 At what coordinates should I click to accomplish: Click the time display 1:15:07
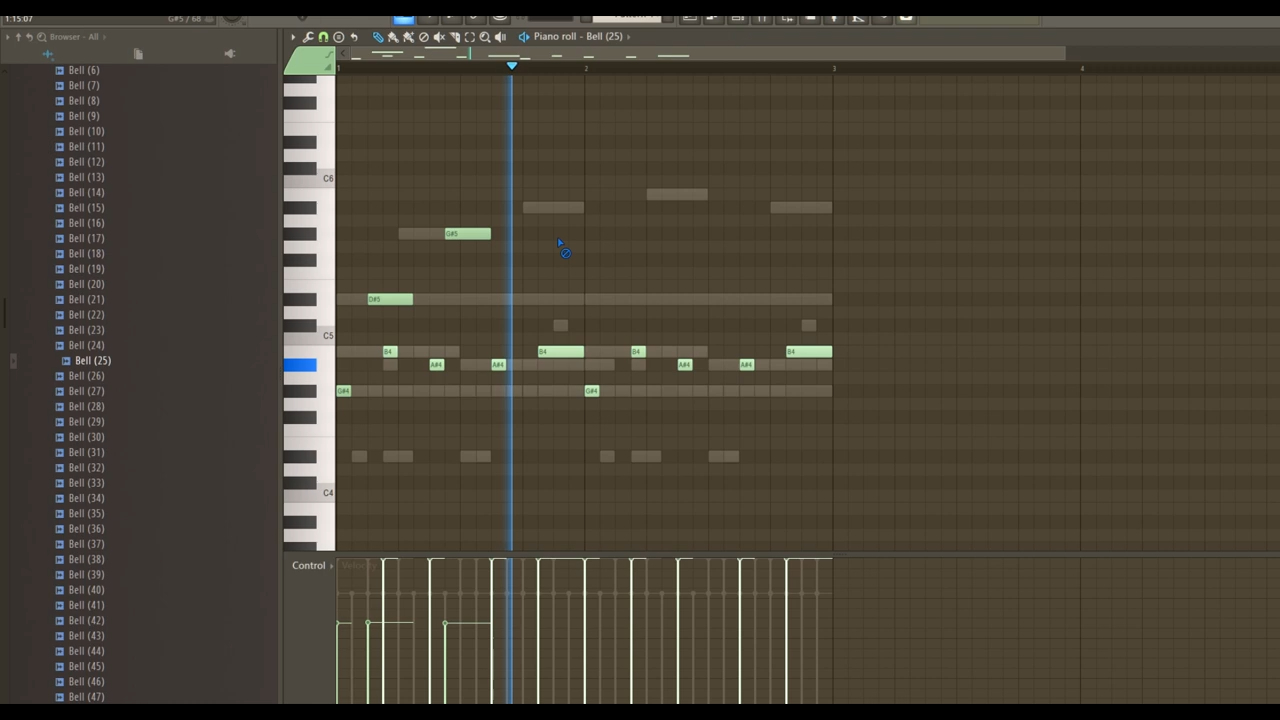coord(19,19)
